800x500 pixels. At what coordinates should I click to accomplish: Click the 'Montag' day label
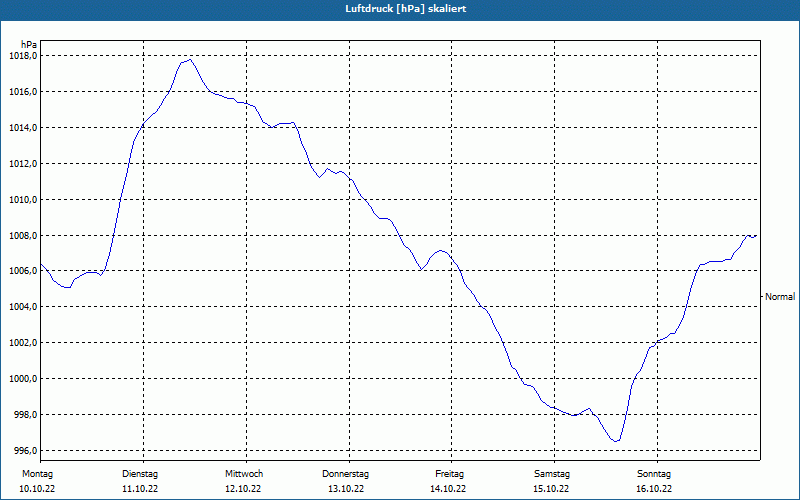(37, 474)
